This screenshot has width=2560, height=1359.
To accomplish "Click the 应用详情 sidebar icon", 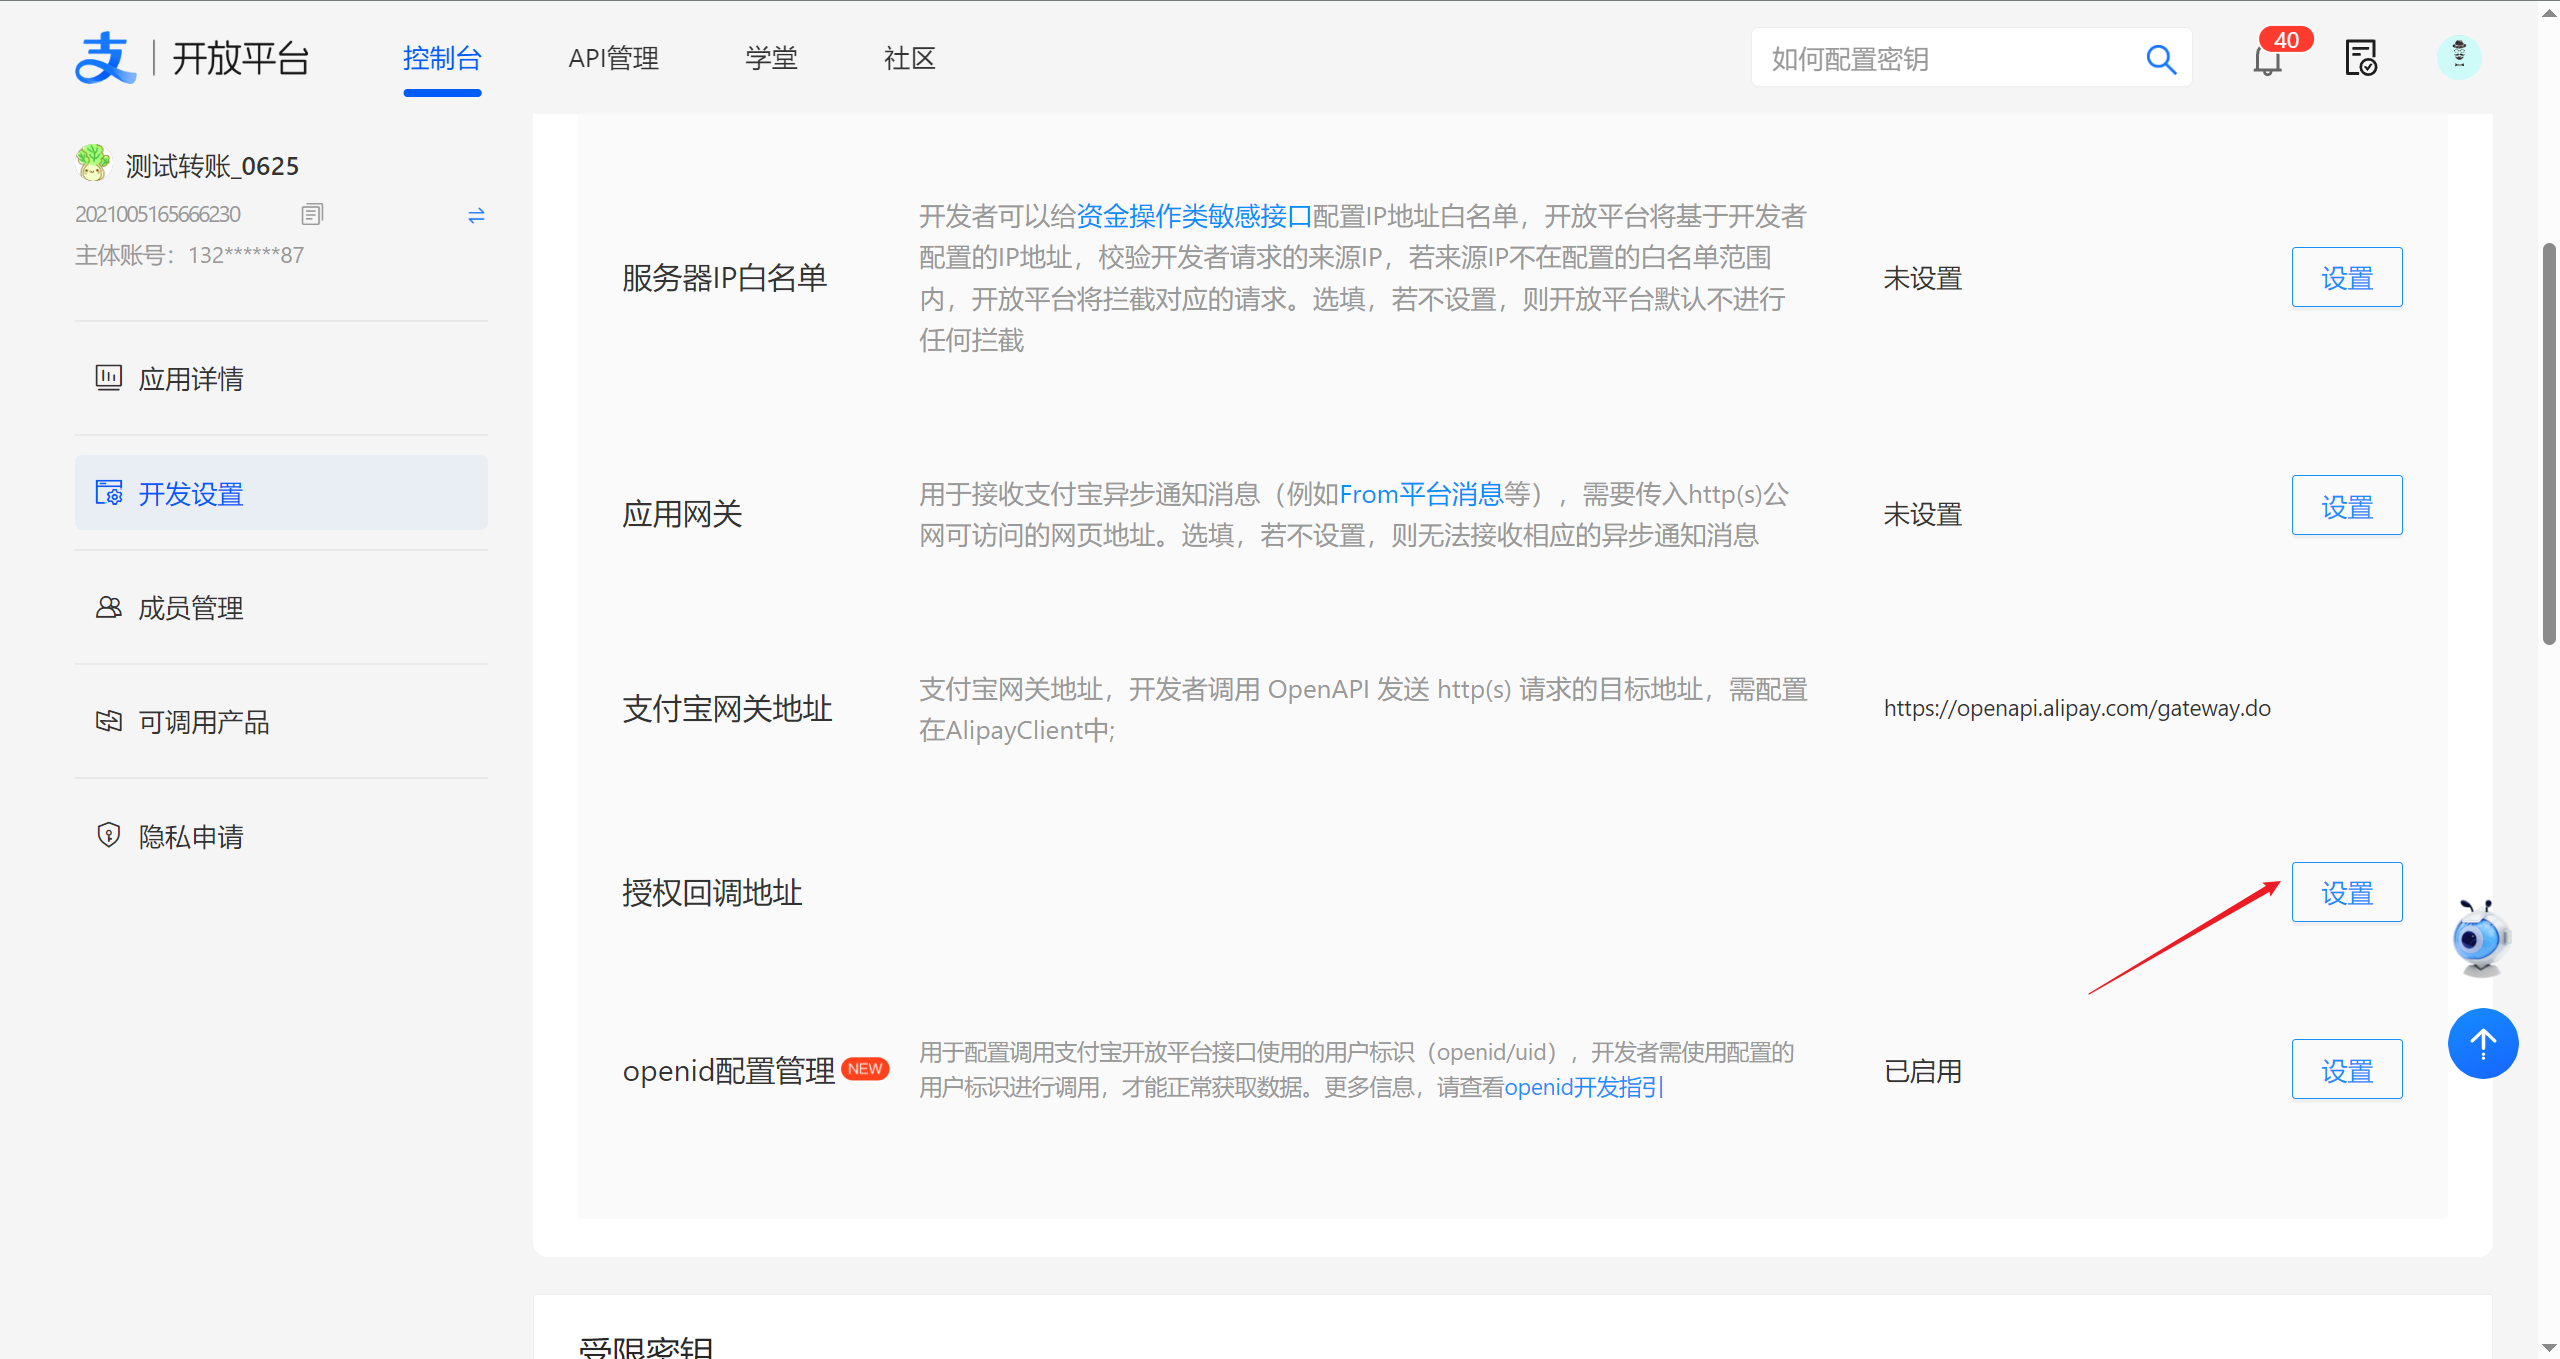I will (x=109, y=378).
